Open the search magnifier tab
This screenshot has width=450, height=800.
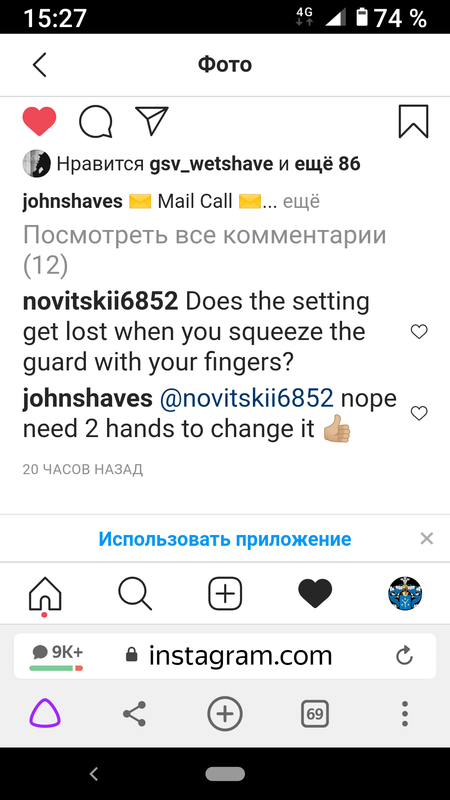[135, 594]
